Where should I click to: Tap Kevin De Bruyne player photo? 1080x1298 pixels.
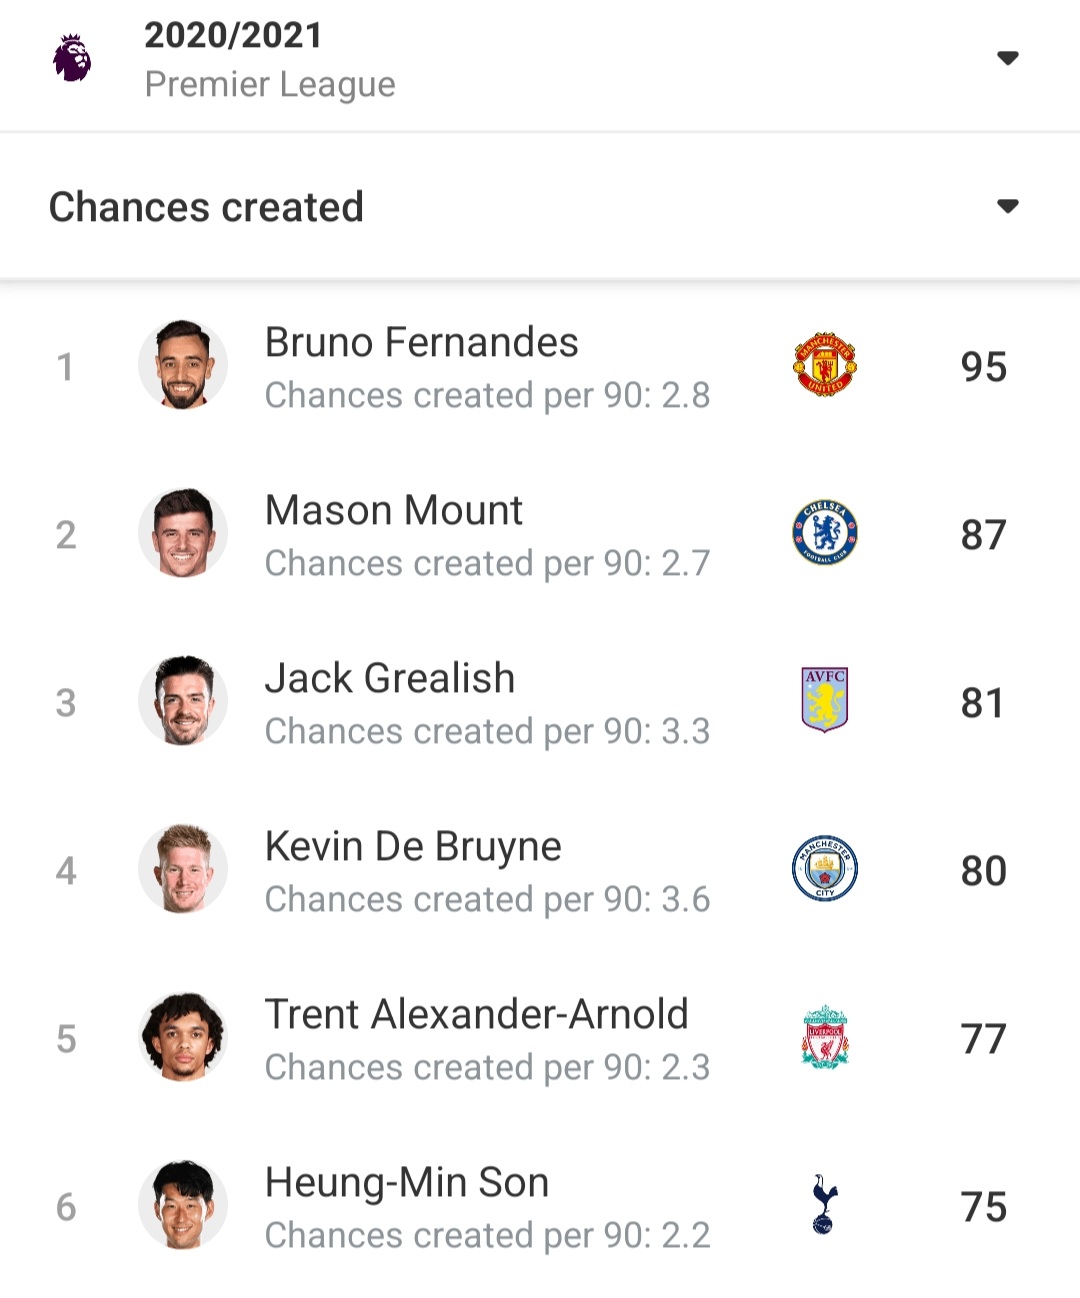click(x=183, y=868)
